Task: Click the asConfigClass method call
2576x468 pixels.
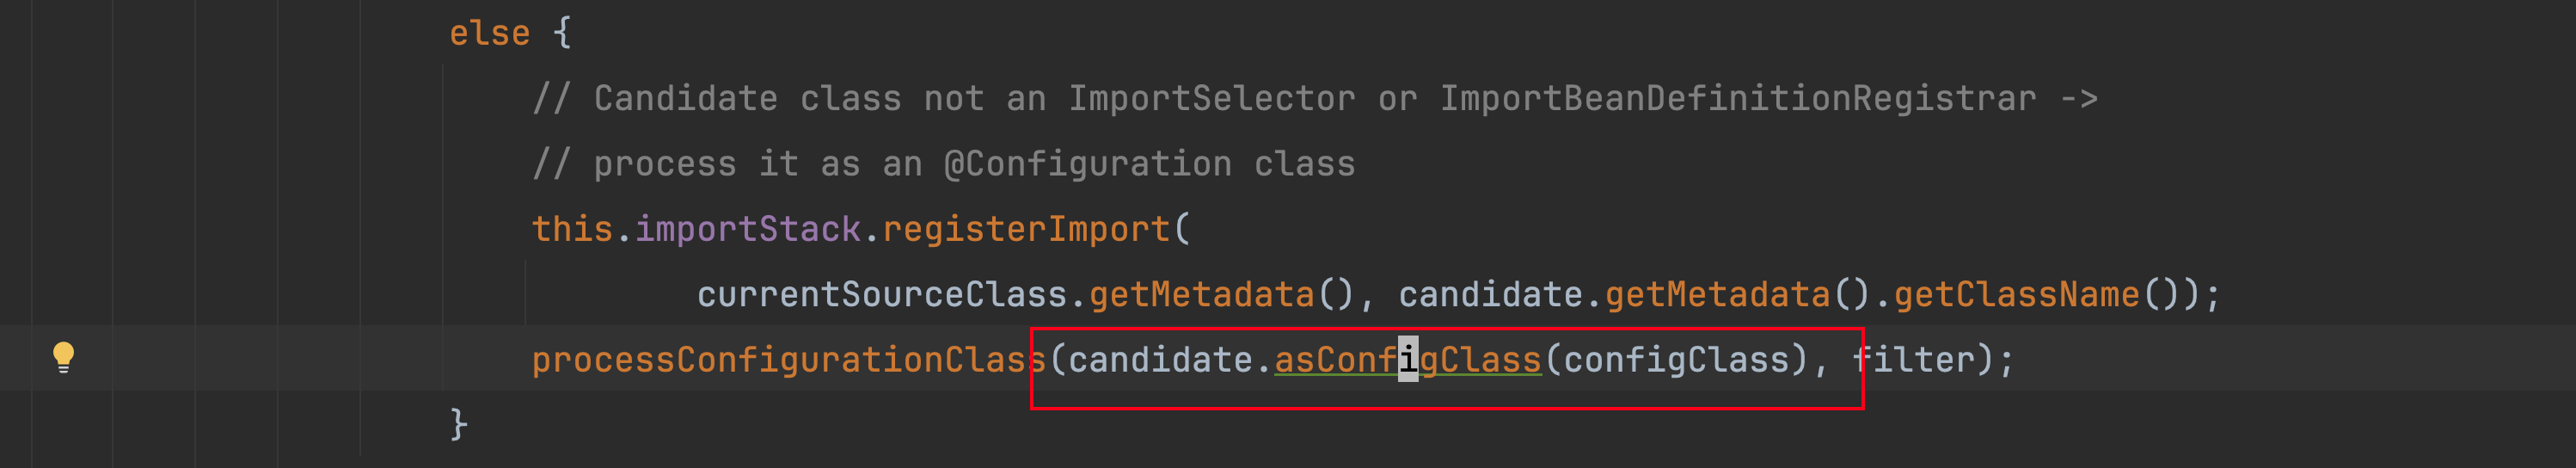Action: pyautogui.click(x=1407, y=359)
